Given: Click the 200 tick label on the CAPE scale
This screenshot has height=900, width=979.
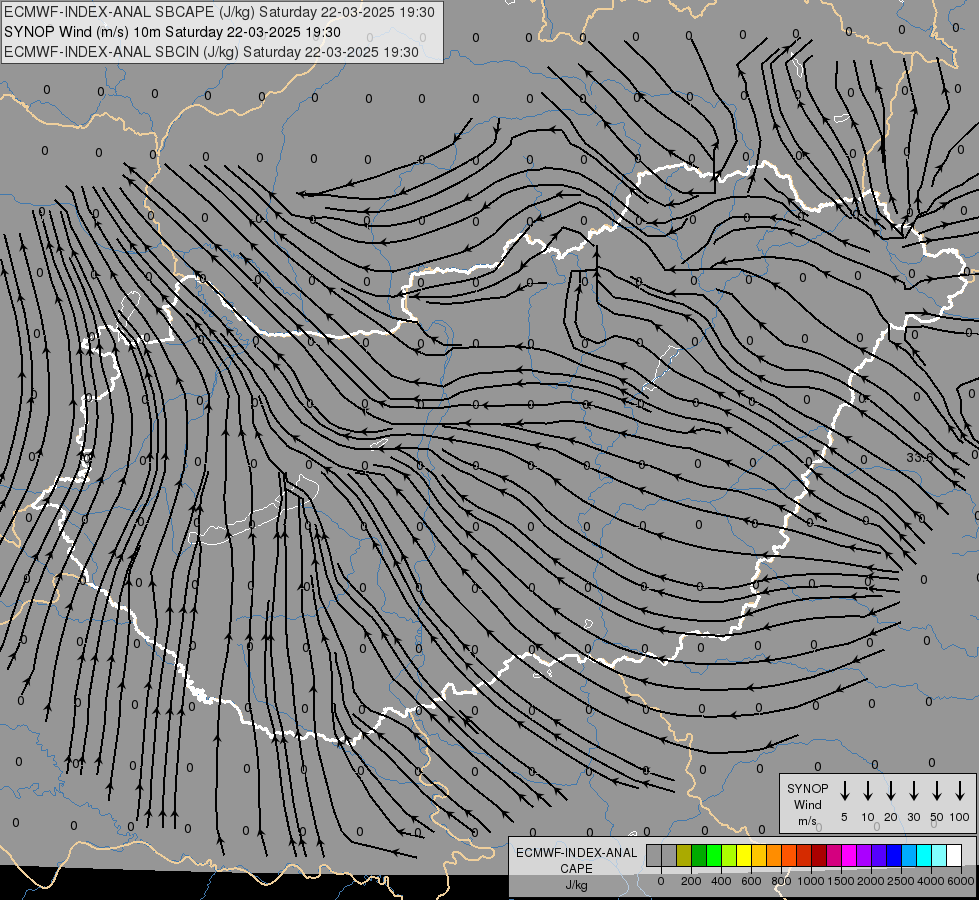Looking at the screenshot, I should tap(691, 881).
